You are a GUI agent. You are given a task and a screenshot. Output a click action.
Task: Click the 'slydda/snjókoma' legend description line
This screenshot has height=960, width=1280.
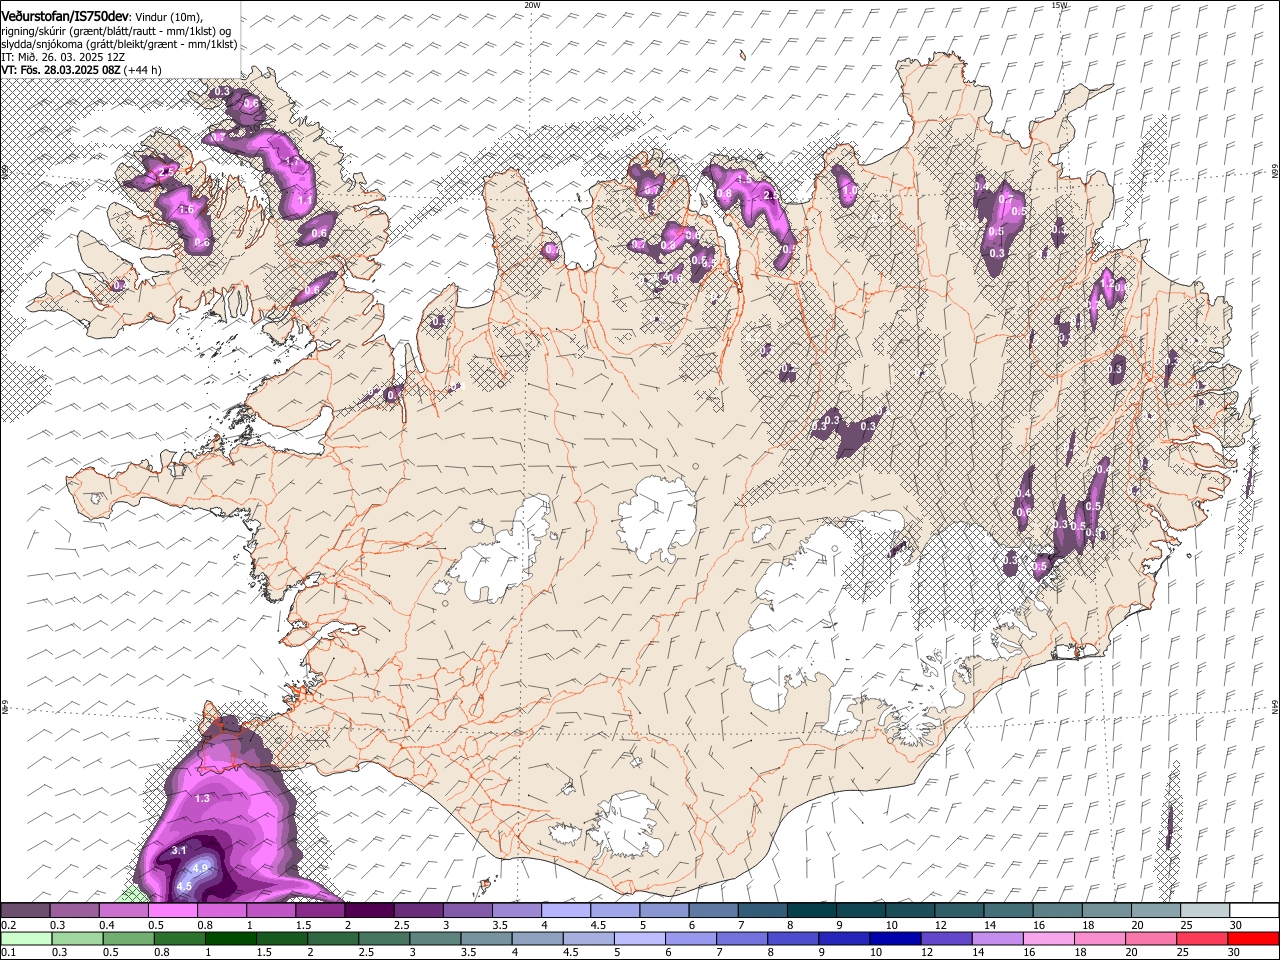point(119,44)
